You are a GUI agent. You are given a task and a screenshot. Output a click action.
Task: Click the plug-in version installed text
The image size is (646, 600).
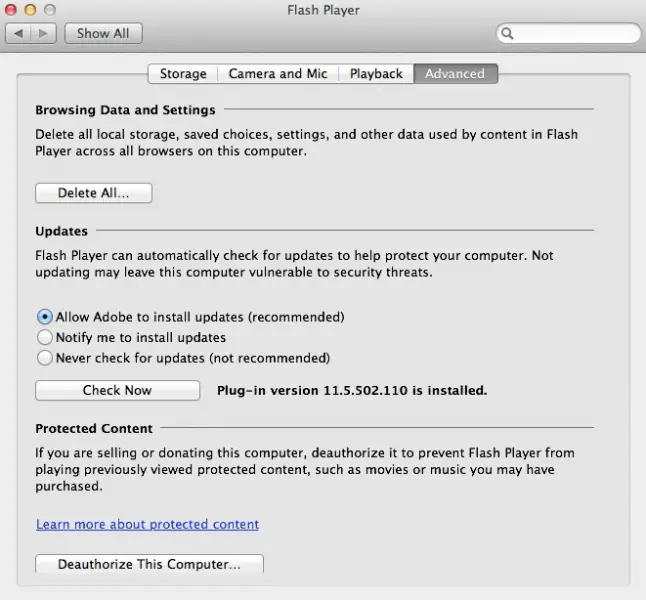(x=352, y=390)
